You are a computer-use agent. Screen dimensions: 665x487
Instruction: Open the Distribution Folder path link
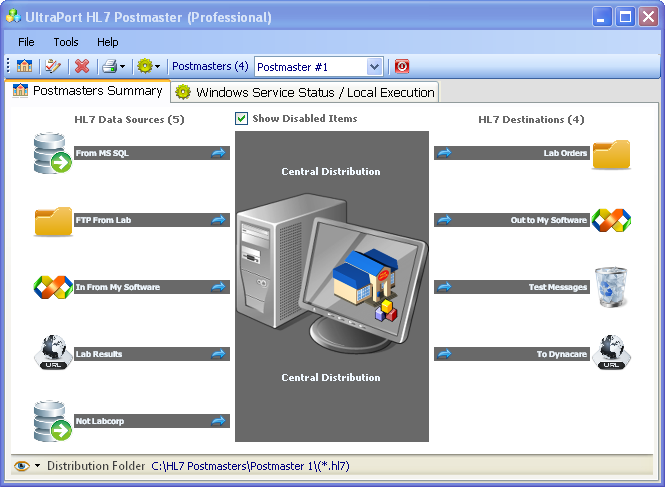(250, 466)
